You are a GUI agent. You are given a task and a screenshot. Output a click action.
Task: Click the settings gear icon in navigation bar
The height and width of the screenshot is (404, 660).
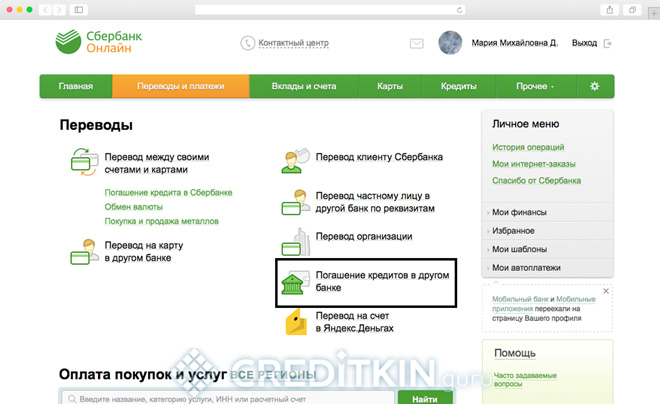point(594,86)
